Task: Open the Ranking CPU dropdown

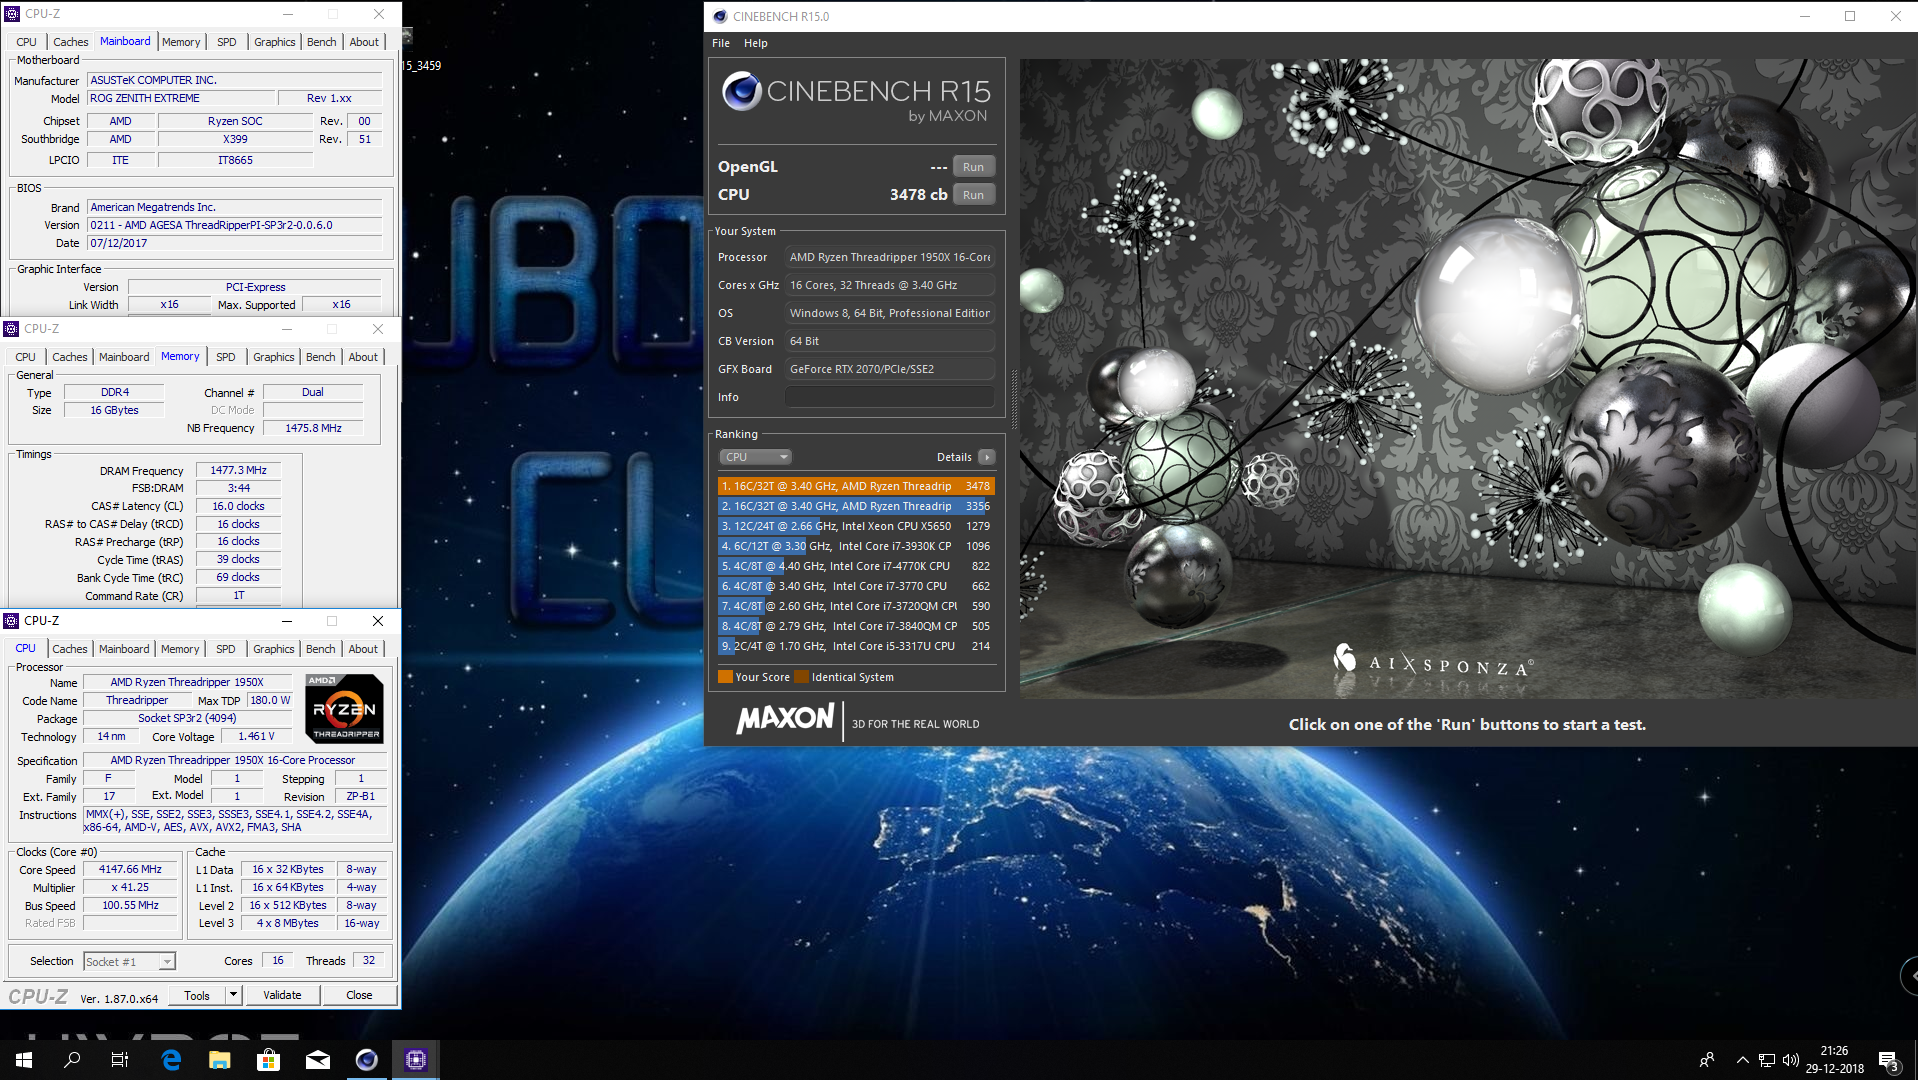Action: click(755, 457)
